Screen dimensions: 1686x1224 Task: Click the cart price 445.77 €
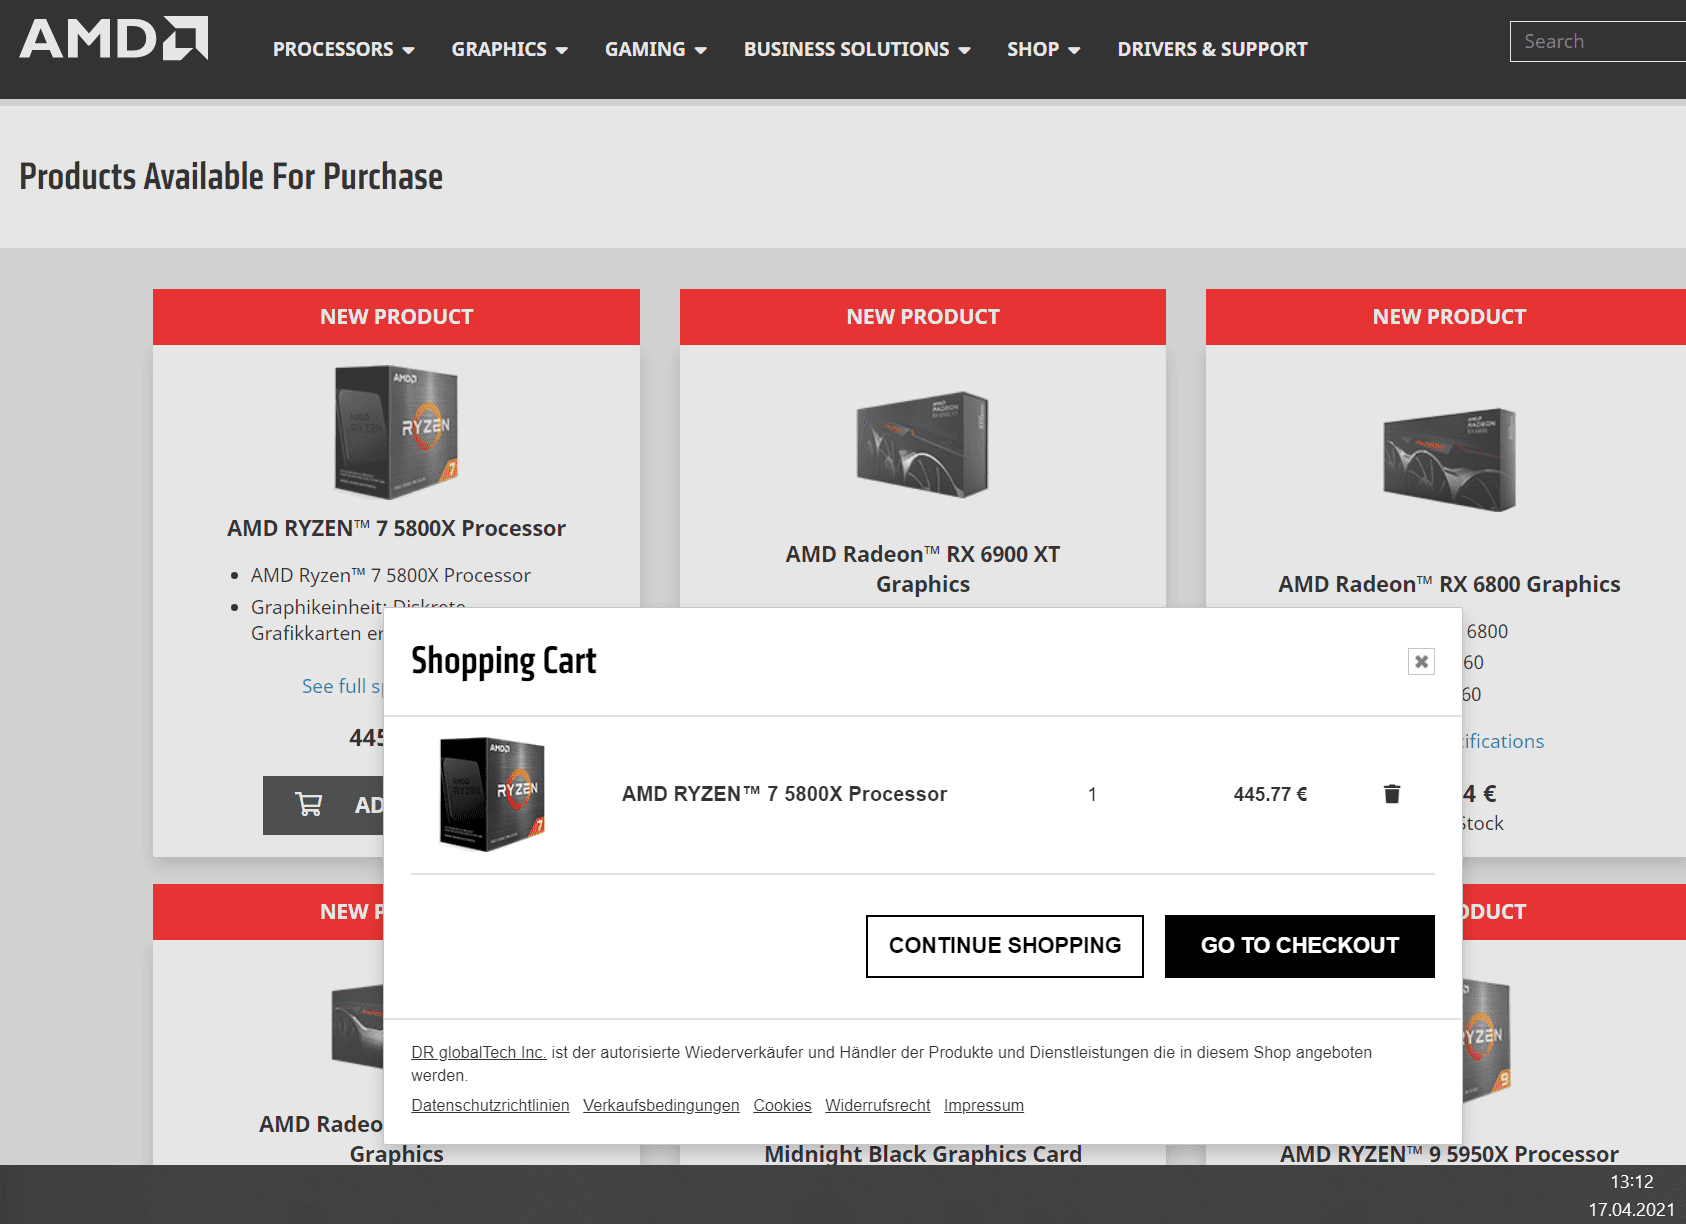pos(1270,794)
